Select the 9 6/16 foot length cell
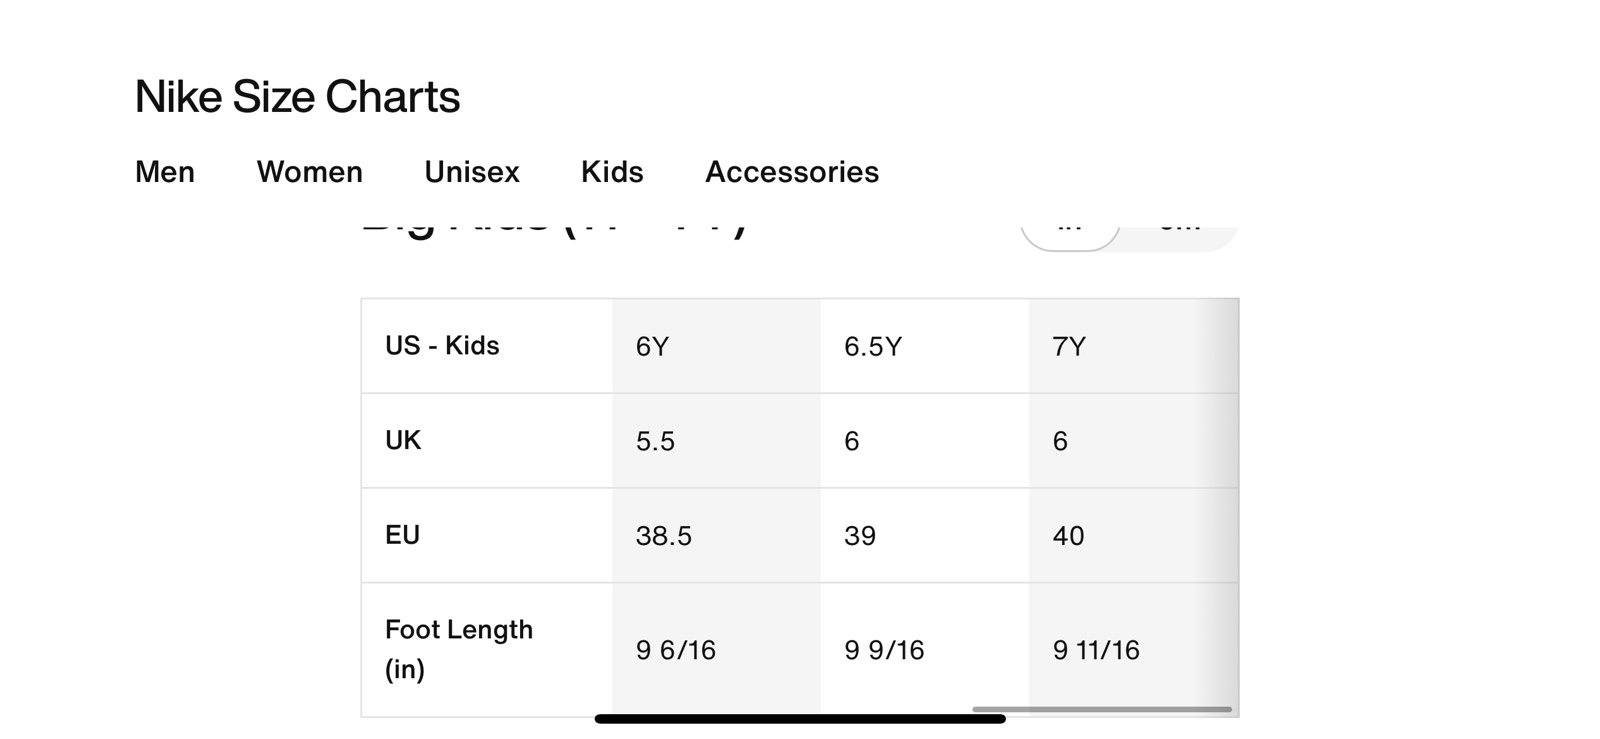Viewport: 1600px width, 739px height. coord(716,650)
